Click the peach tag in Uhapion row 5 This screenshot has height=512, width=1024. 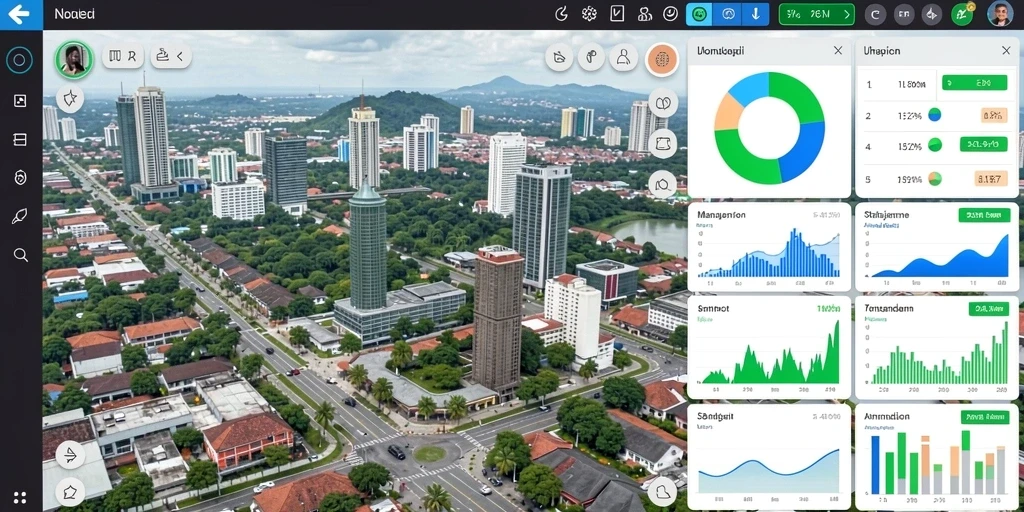pyautogui.click(x=991, y=178)
